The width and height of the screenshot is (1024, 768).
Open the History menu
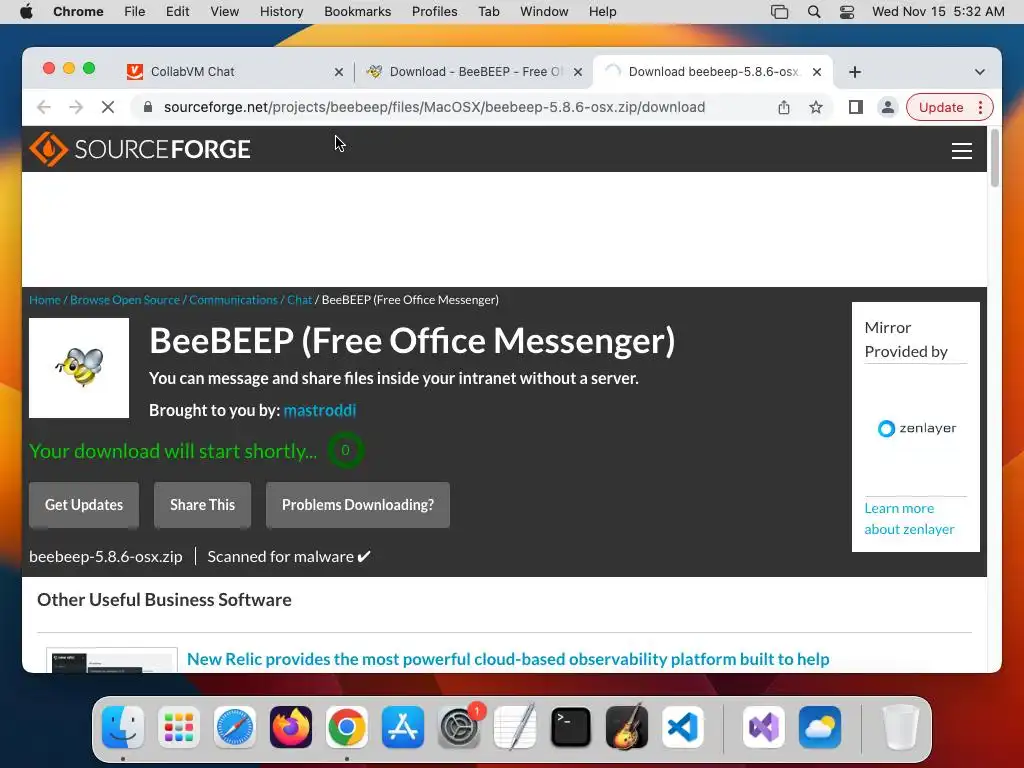(x=281, y=12)
